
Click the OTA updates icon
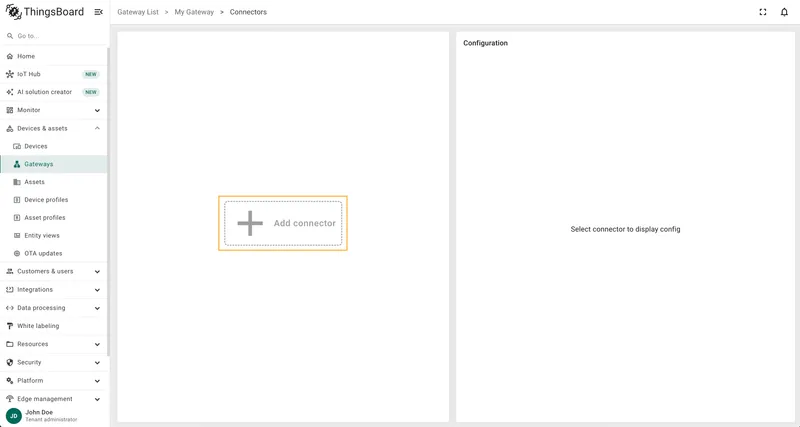[17, 253]
